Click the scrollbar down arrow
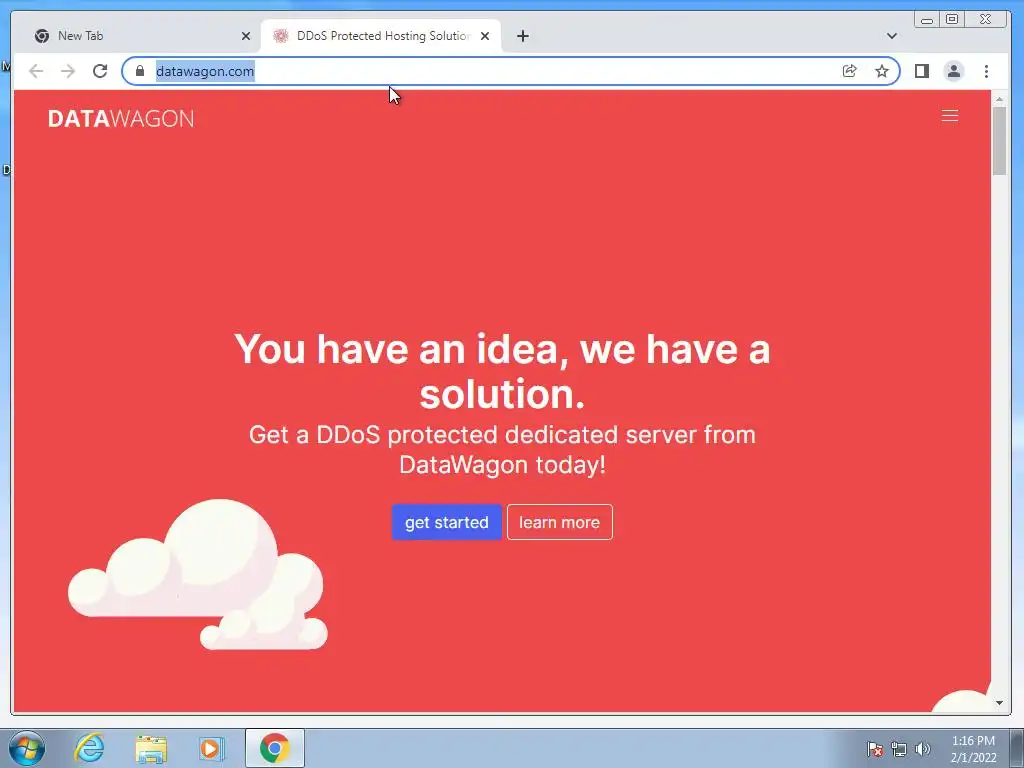 [x=999, y=703]
